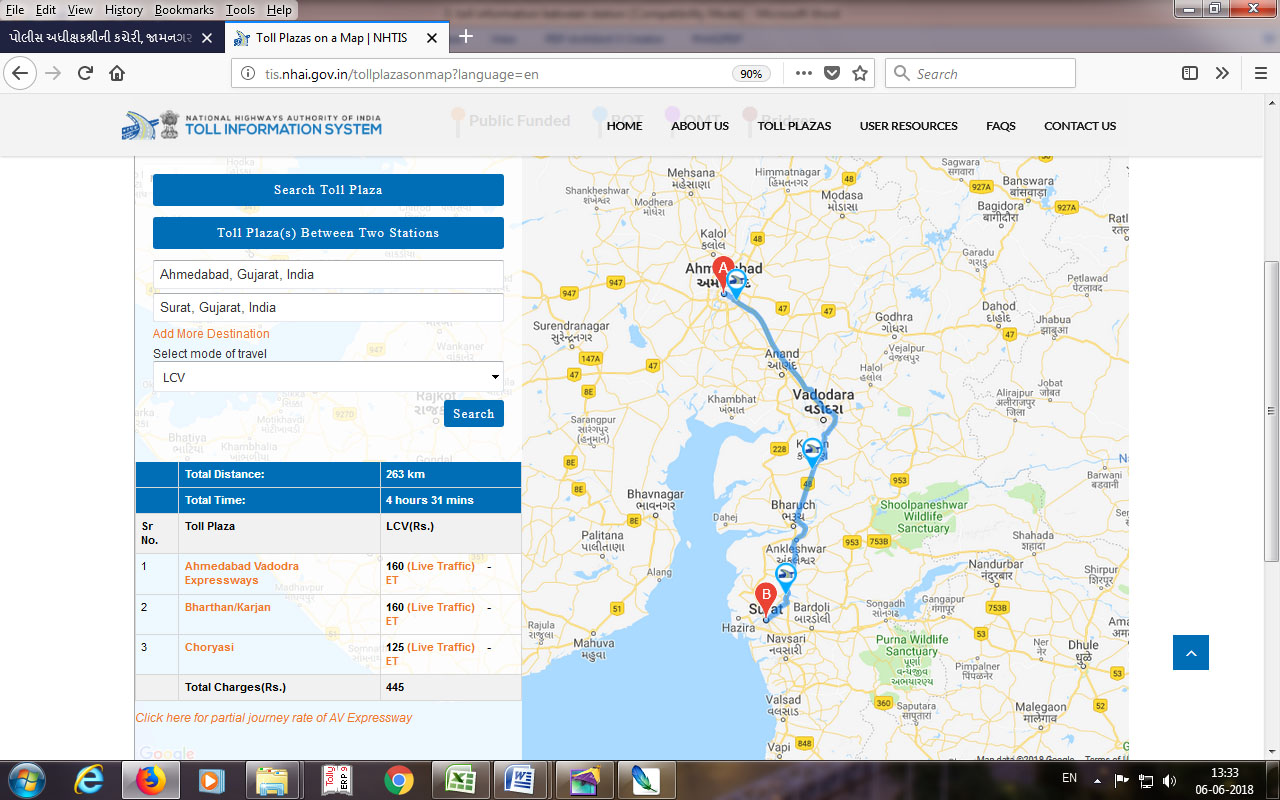Open the Pocket save icon
1280x800 pixels.
coord(832,73)
